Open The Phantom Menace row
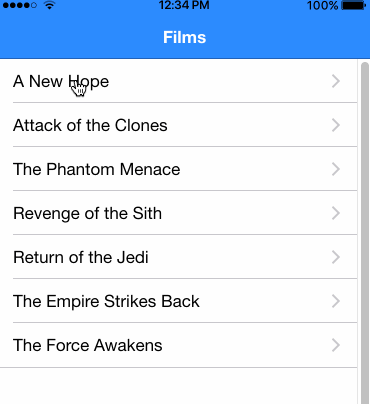 (178, 169)
